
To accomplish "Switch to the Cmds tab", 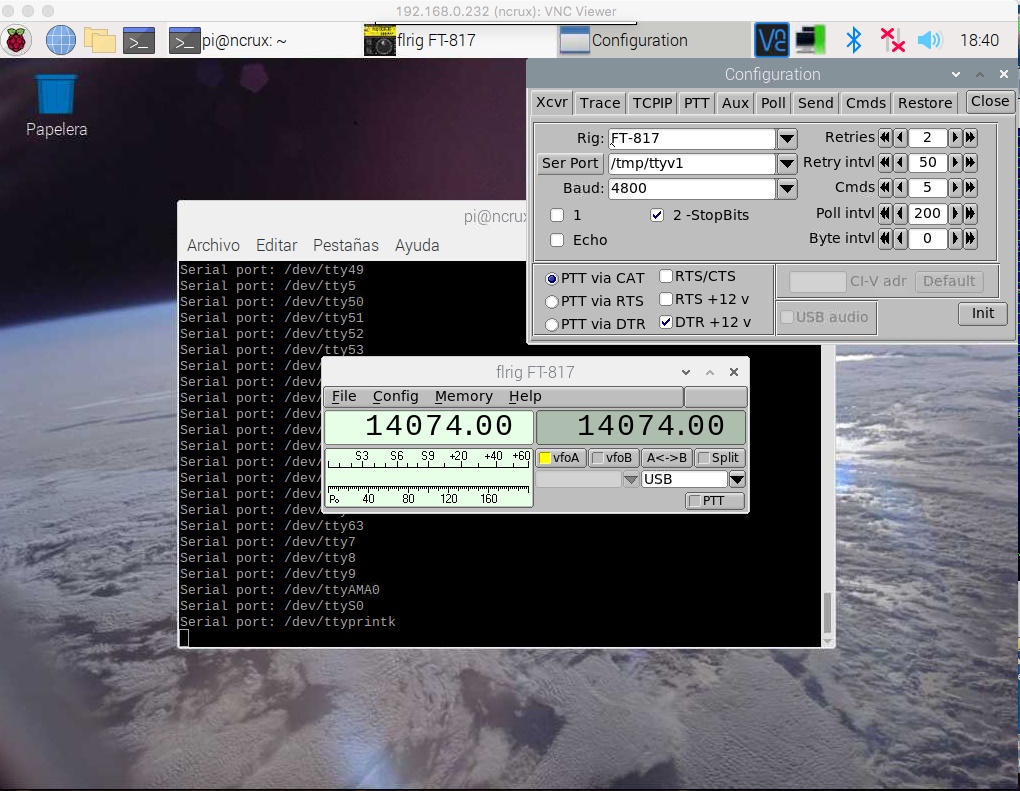I will [x=866, y=103].
